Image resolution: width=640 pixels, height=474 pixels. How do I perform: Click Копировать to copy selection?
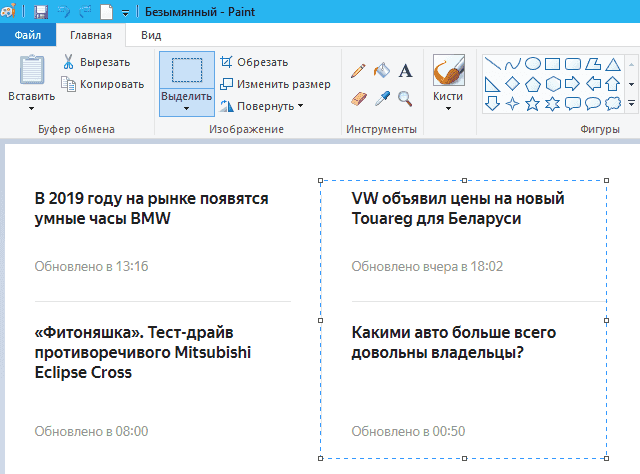coord(103,84)
